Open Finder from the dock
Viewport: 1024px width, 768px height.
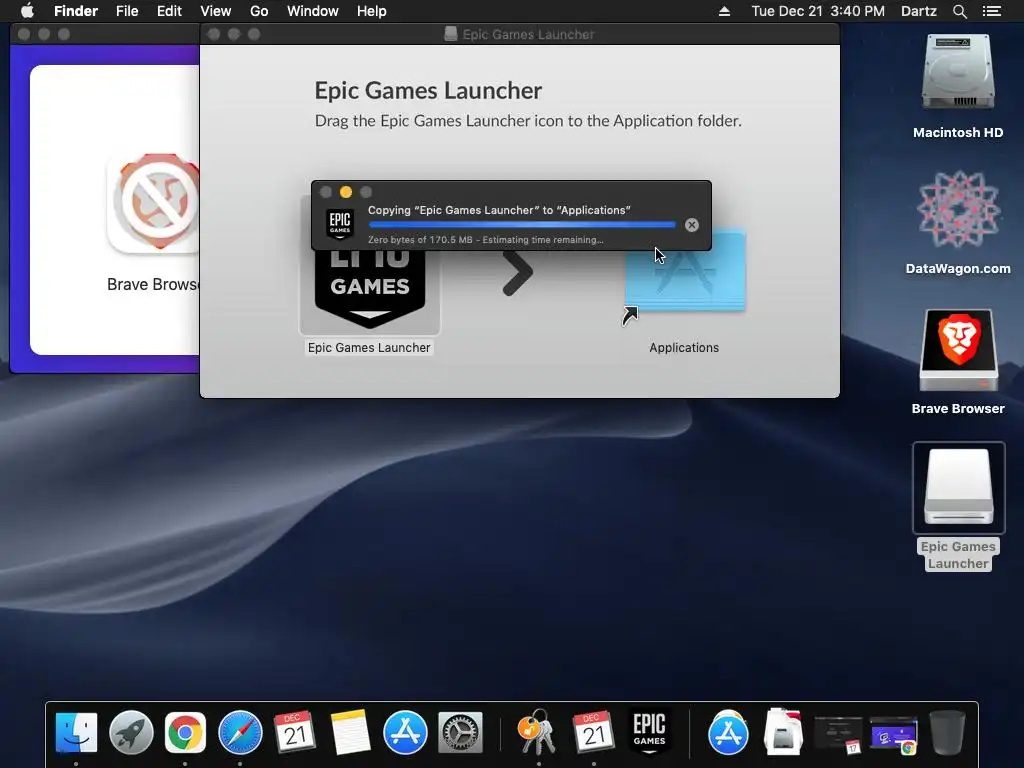point(76,732)
